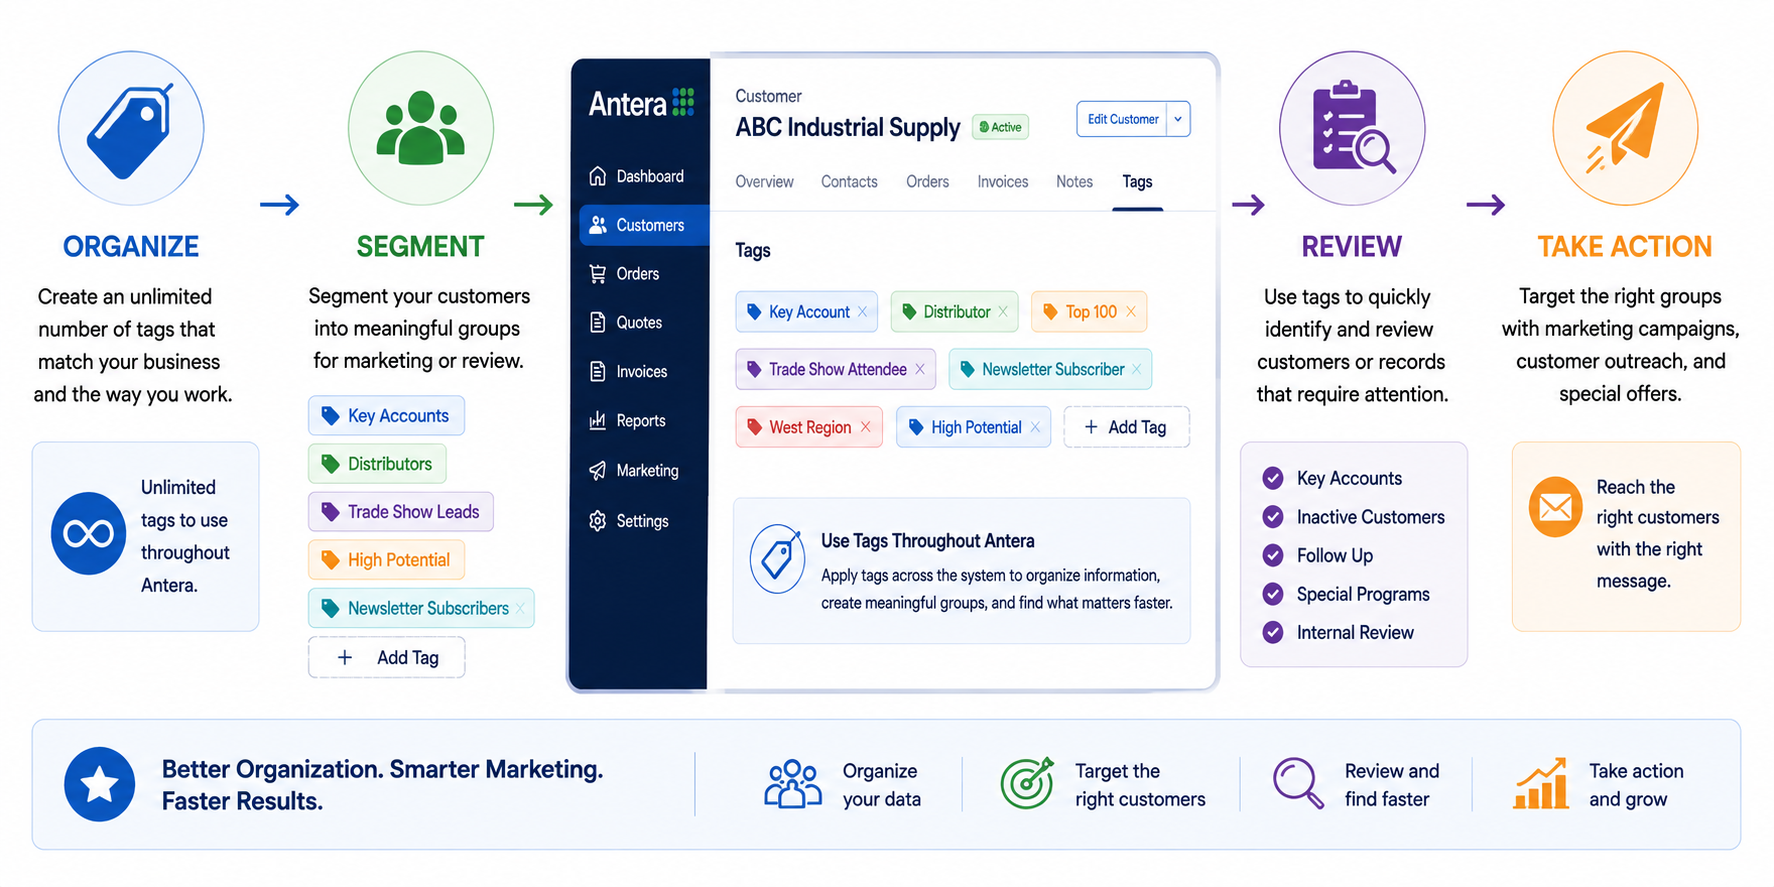Image resolution: width=1774 pixels, height=887 pixels.
Task: Click the Target the right customers icon
Action: 1028,784
